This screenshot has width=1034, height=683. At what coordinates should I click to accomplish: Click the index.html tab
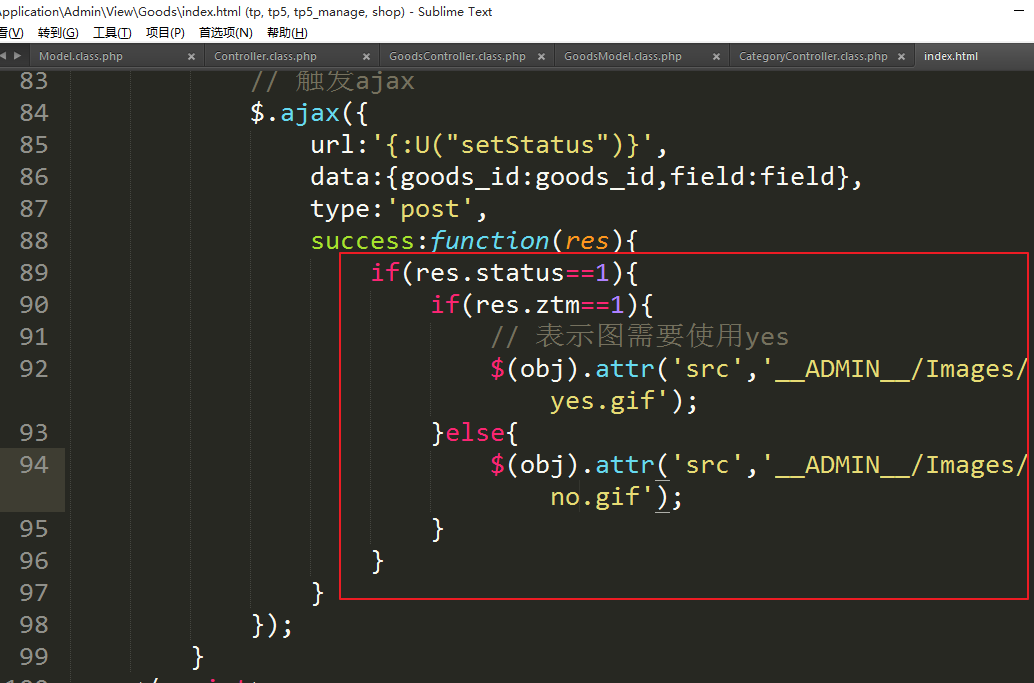click(x=950, y=57)
